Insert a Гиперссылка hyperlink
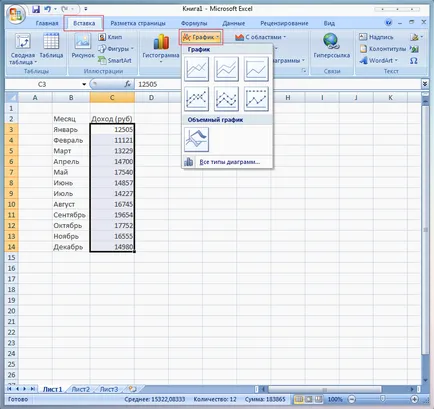 [331, 47]
